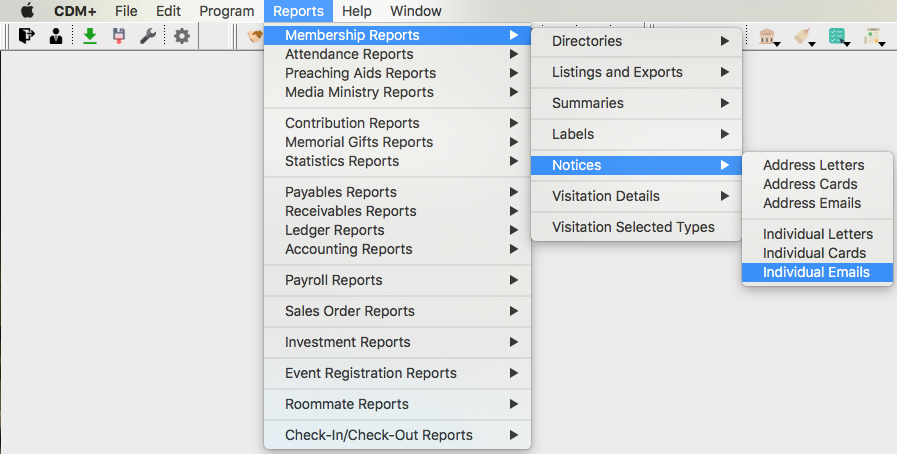Click the exit door icon in toolbar
Screen dimensions: 897x454
point(27,36)
